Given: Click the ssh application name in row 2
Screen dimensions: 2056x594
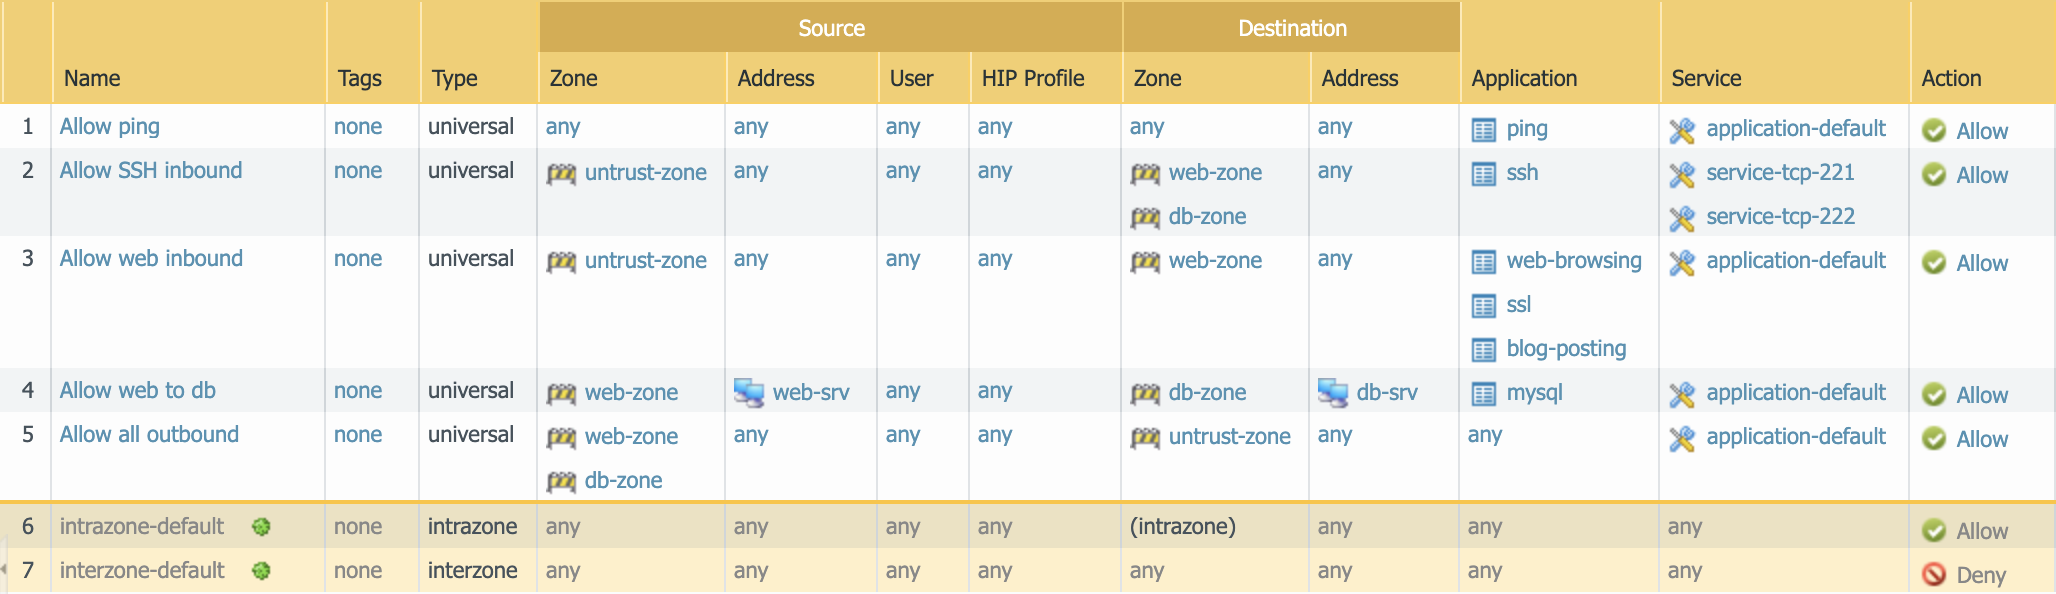Looking at the screenshot, I should tap(1522, 173).
